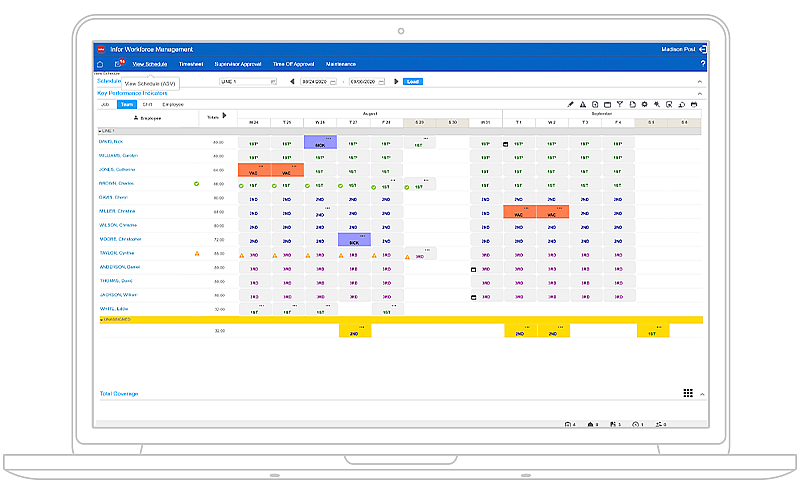Open the Timesheet menu
This screenshot has height=492, width=800.
pyautogui.click(x=191, y=63)
